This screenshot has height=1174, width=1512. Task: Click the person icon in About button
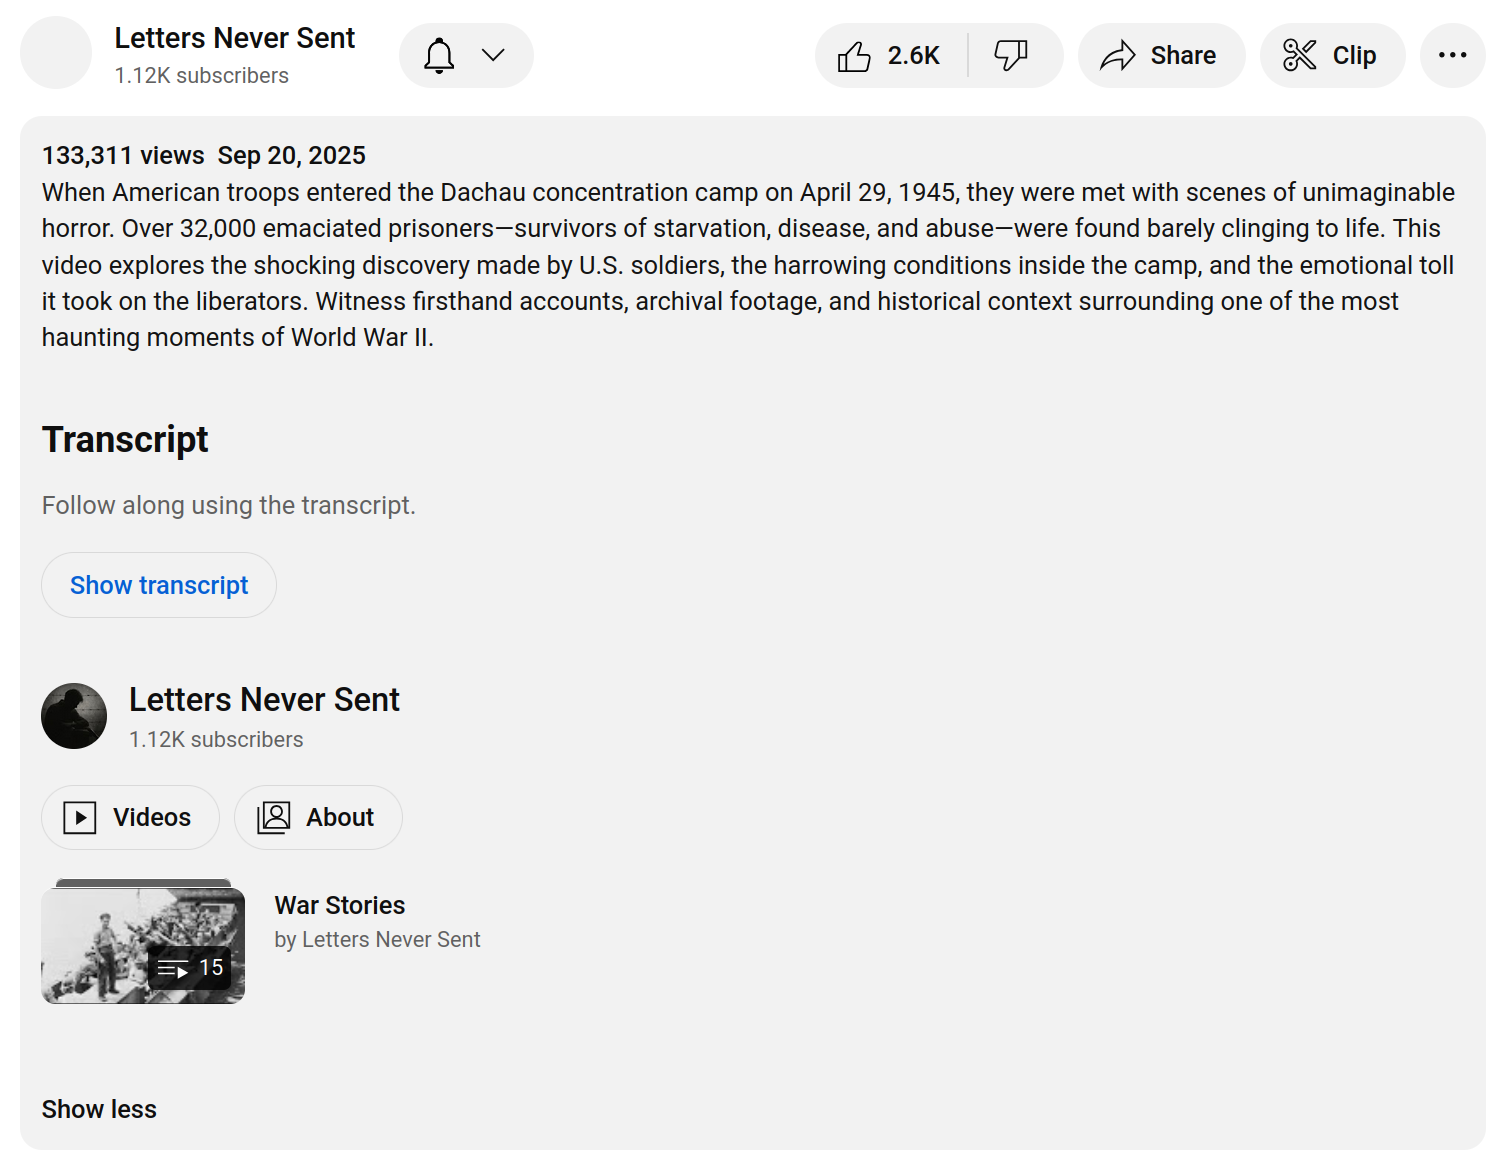(x=273, y=817)
